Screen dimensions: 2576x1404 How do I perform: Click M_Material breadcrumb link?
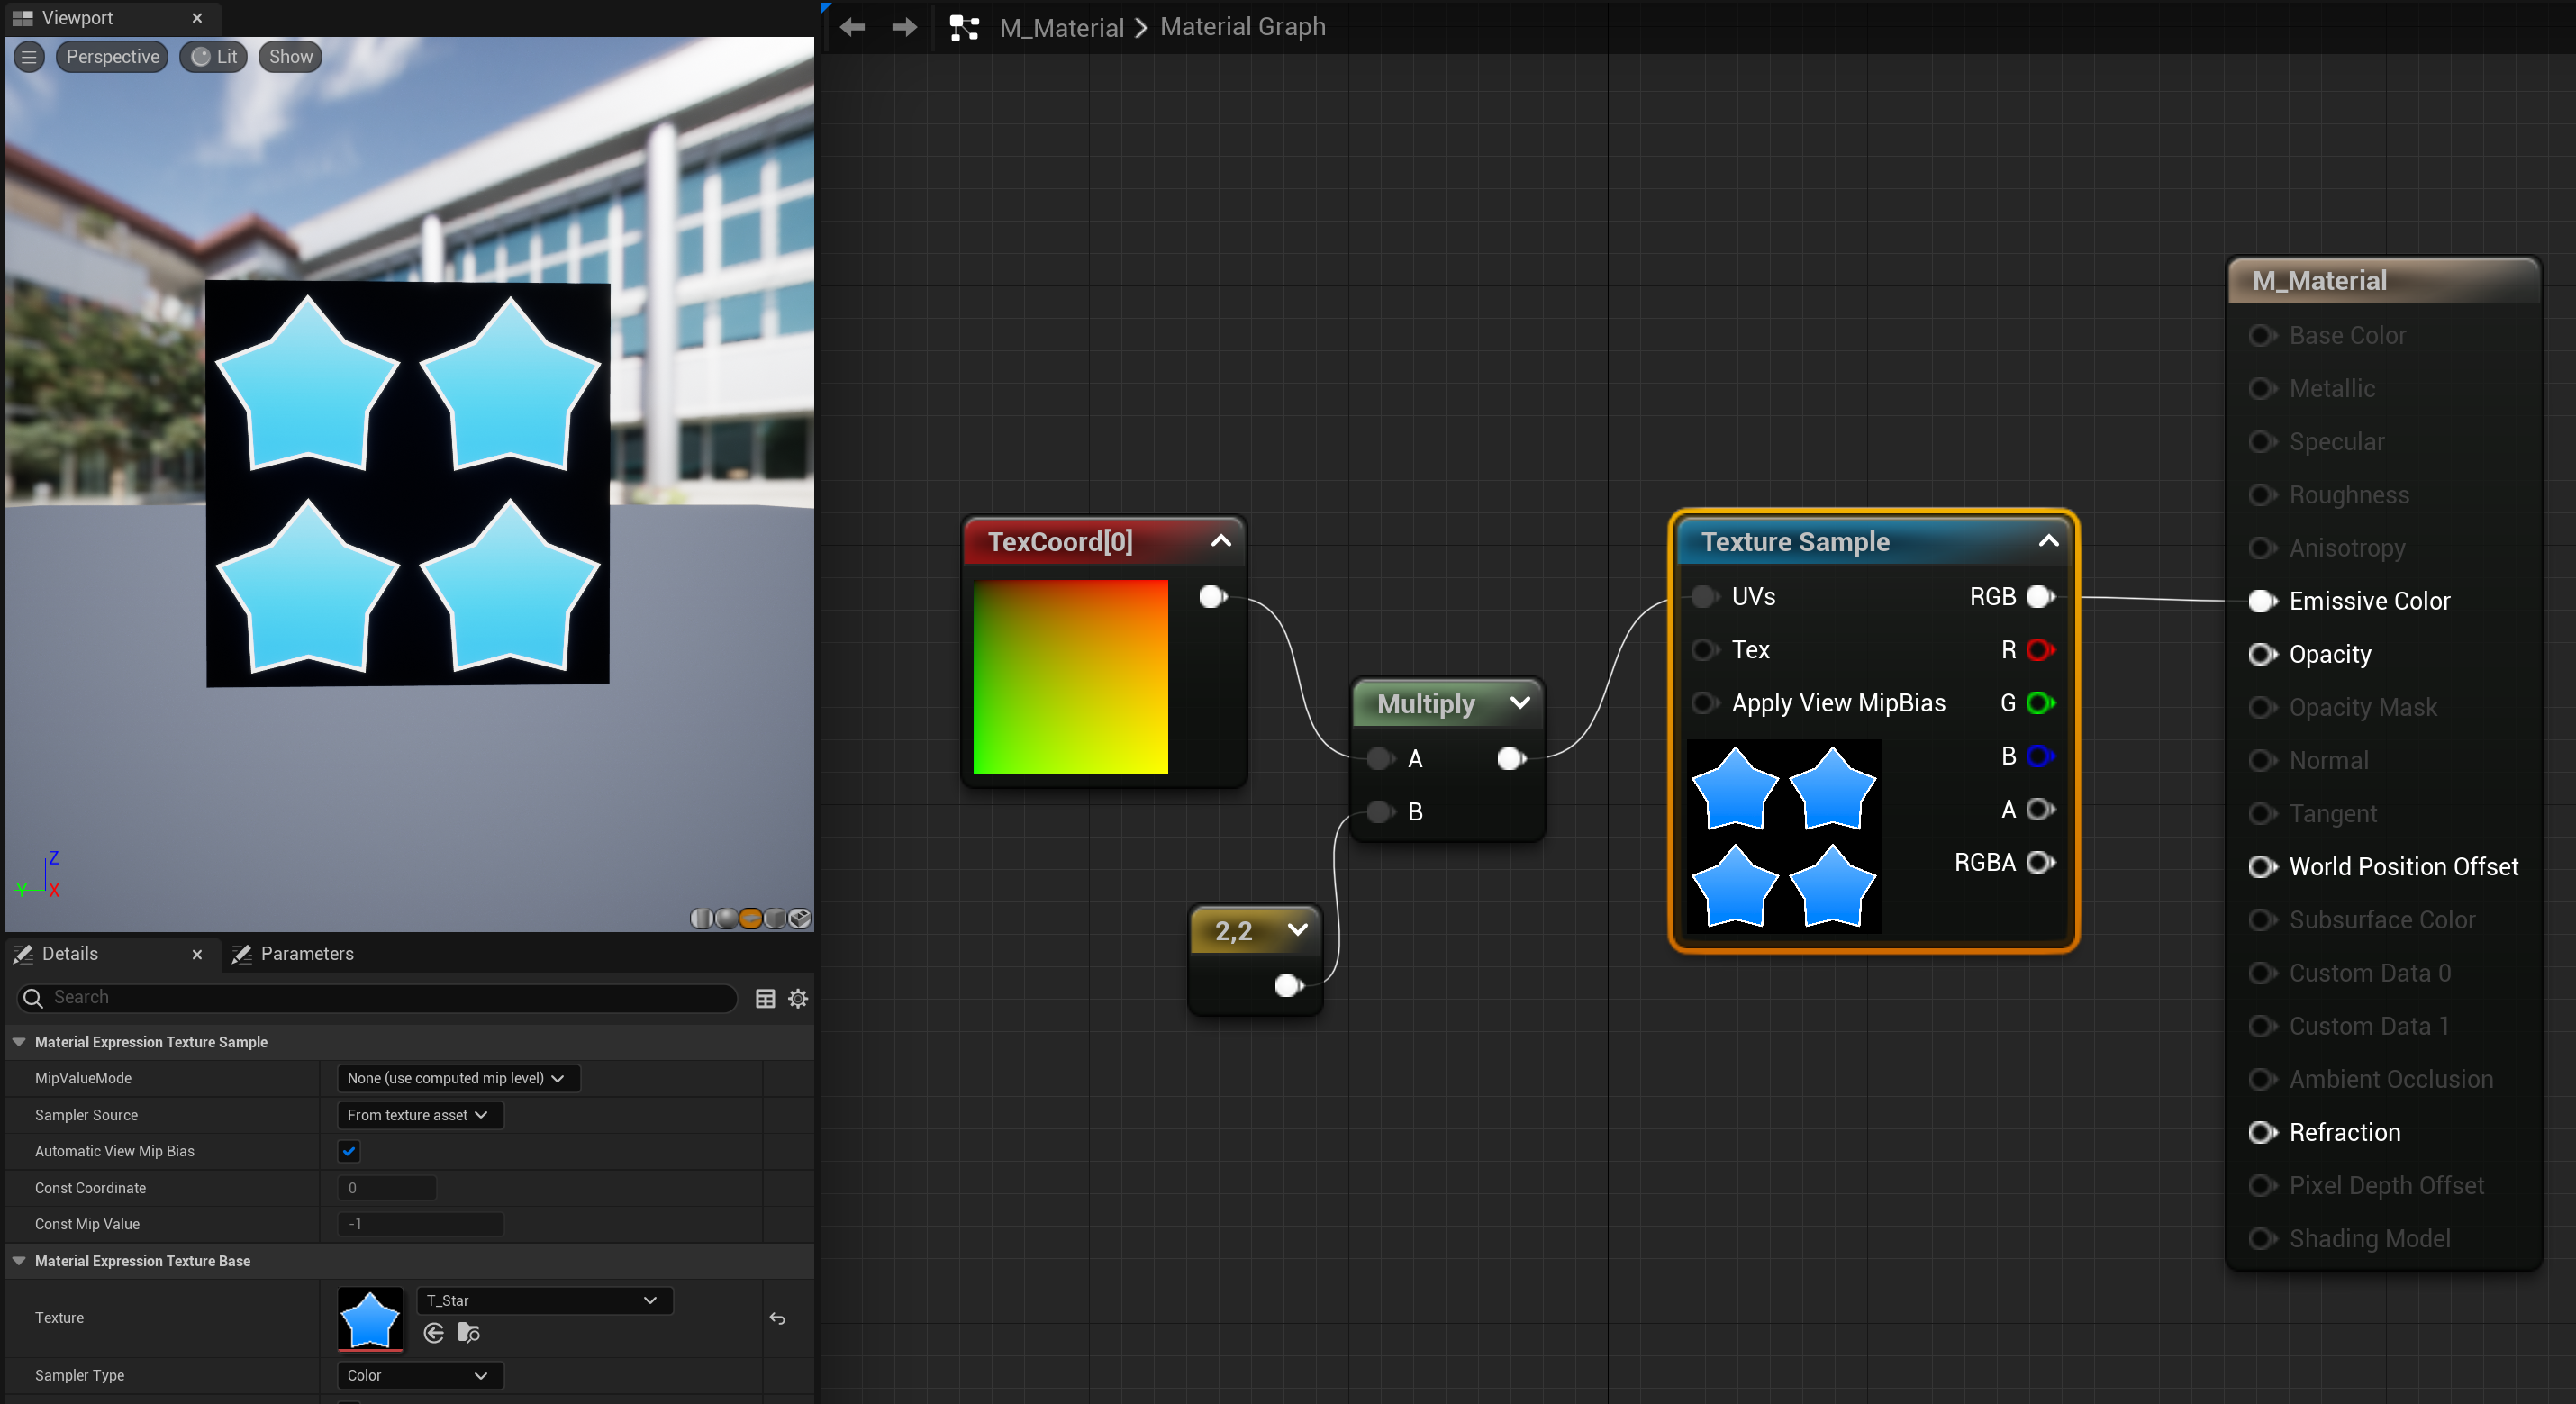tap(1062, 27)
